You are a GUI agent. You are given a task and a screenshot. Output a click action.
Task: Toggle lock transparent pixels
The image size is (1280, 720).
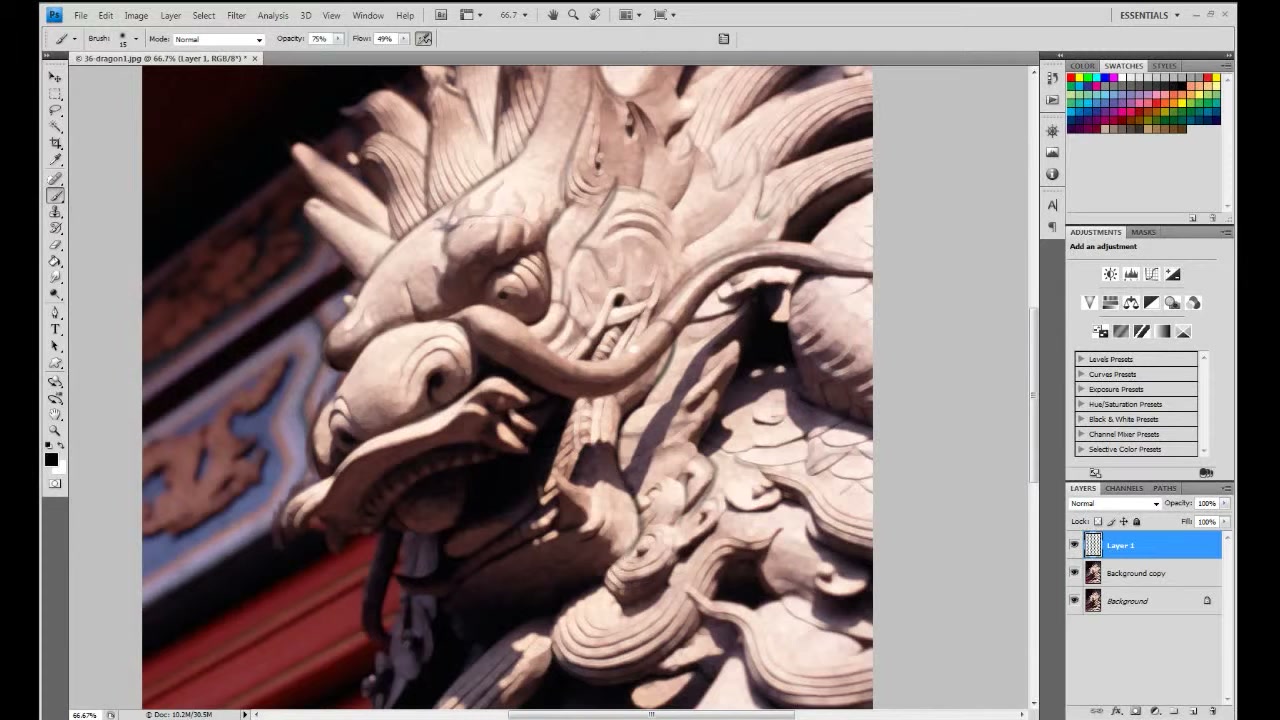(1098, 522)
